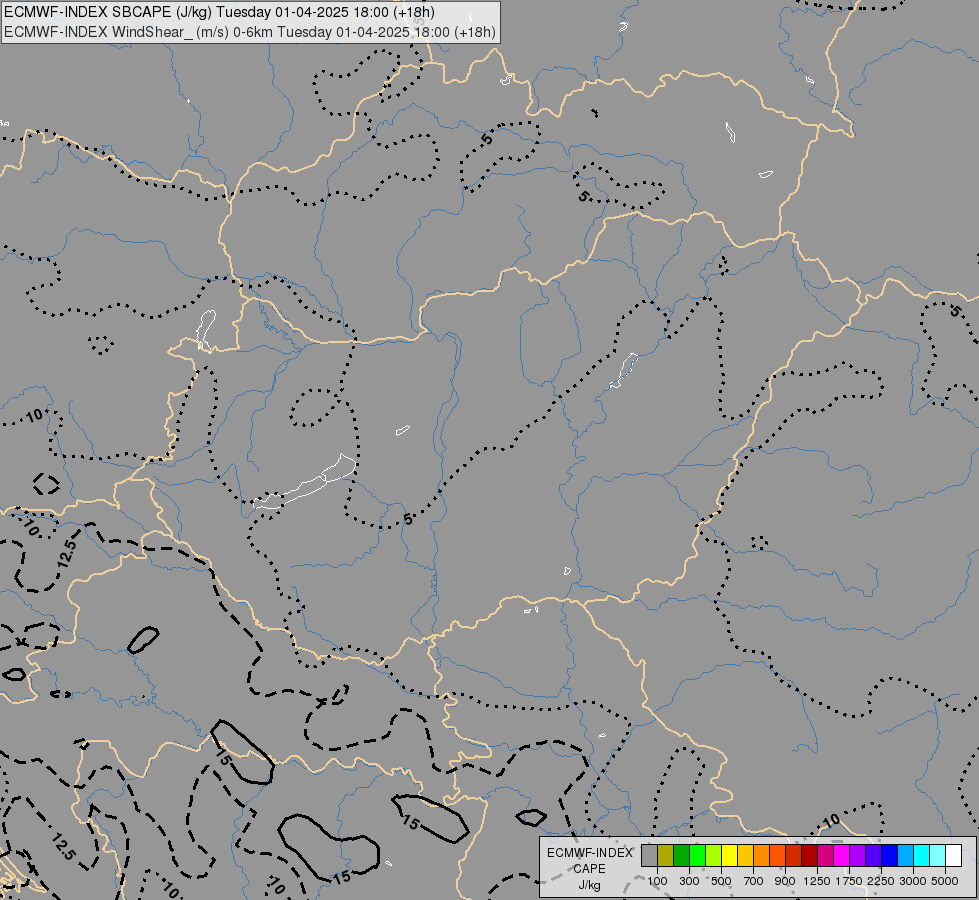Click the CAPE label in the legend
Viewport: 979px width, 900px height.
589,869
